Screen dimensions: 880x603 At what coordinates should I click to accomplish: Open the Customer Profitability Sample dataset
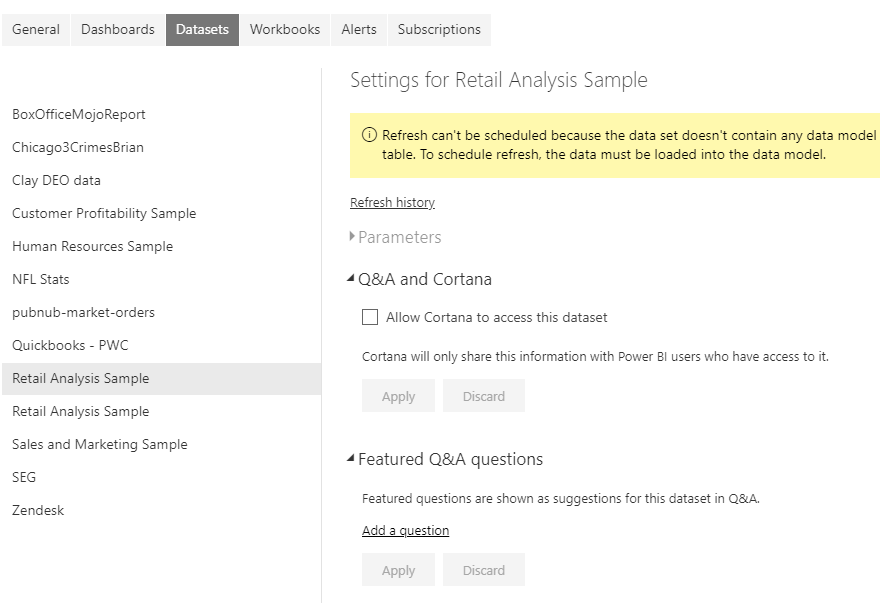point(104,213)
